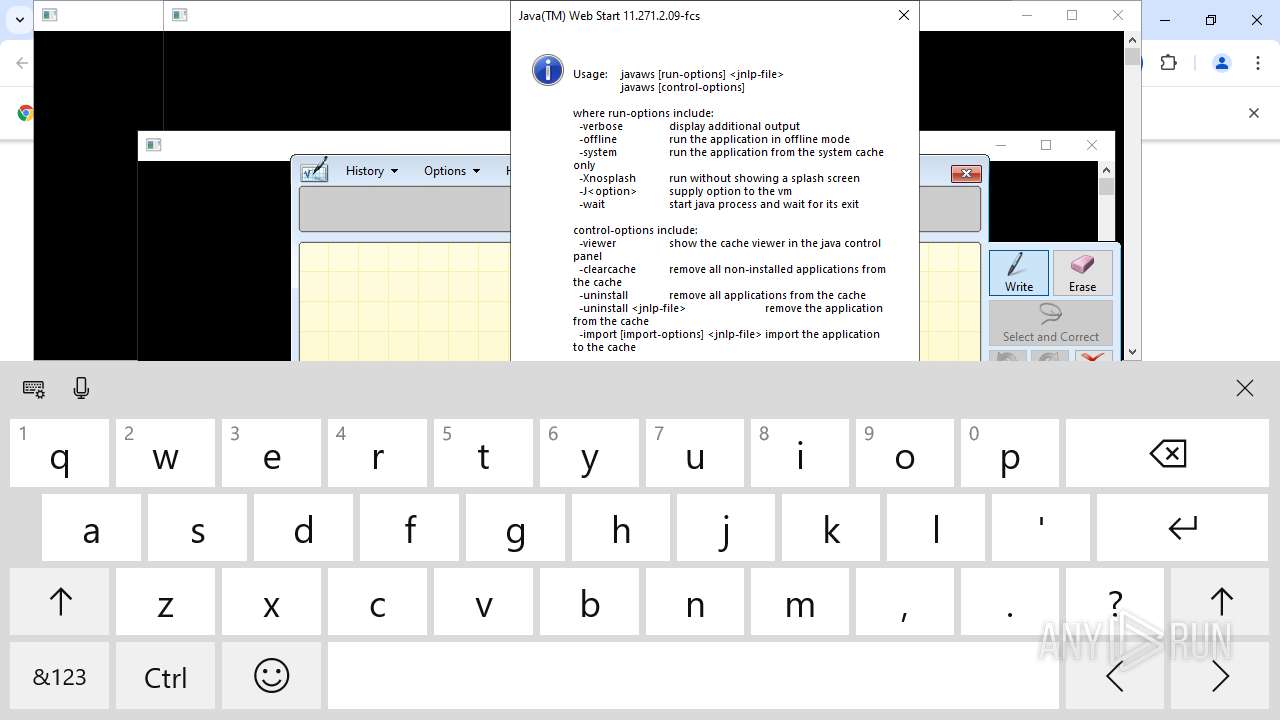Expand the Chrome tab search chevron
The height and width of the screenshot is (720, 1280).
[x=19, y=19]
